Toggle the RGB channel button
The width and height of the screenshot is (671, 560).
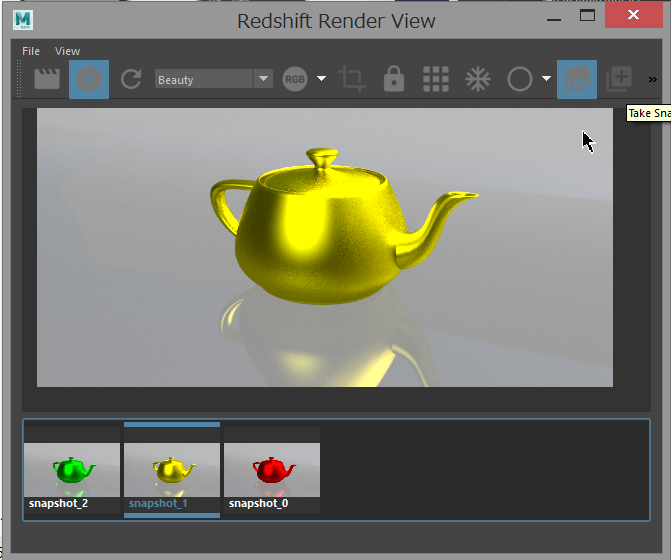(x=295, y=79)
